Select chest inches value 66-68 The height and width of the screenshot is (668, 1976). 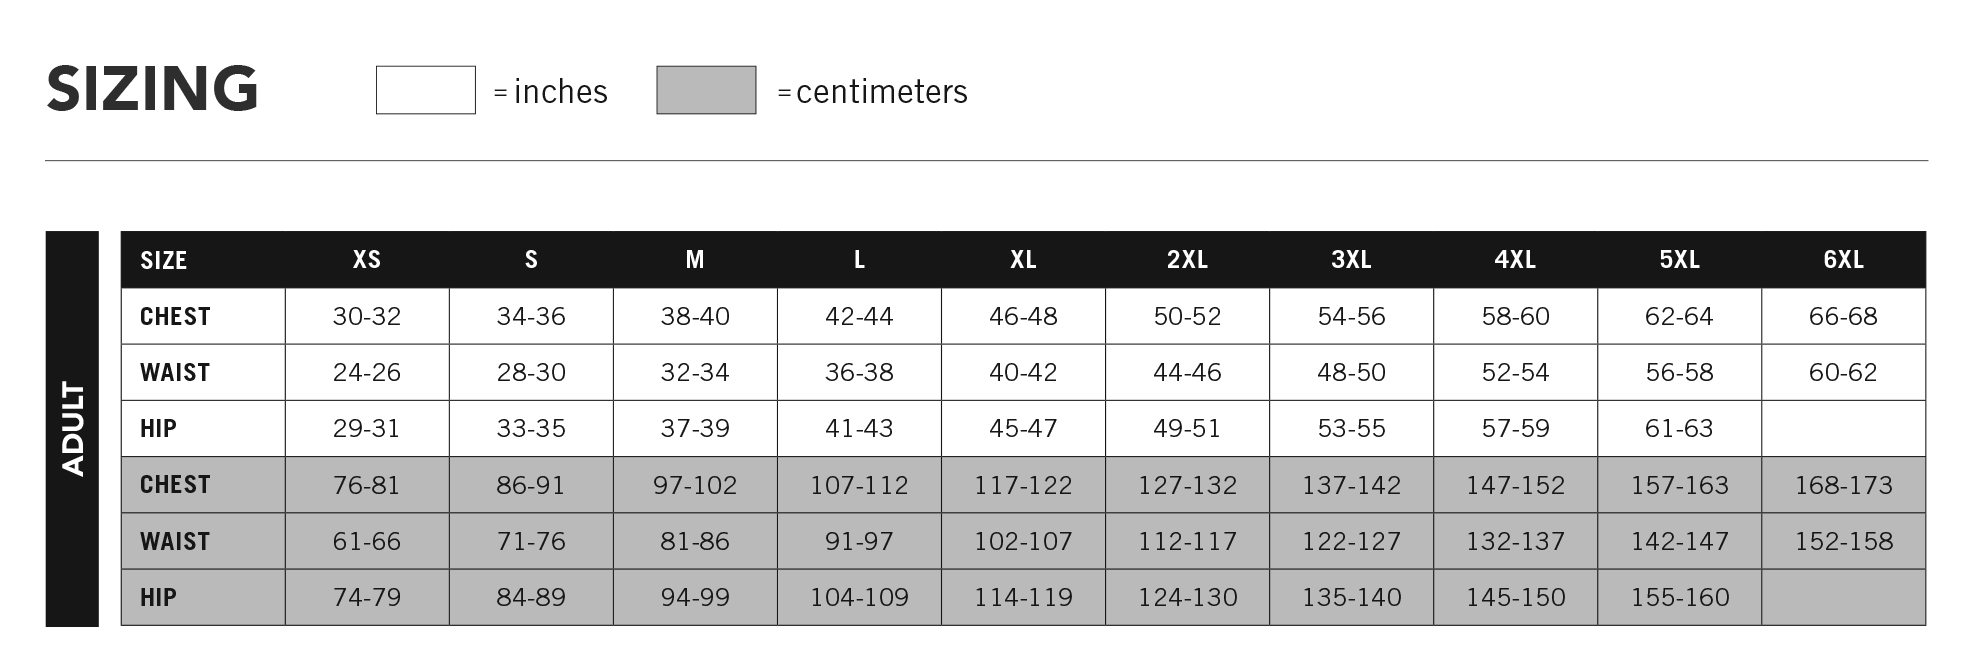(x=1843, y=317)
